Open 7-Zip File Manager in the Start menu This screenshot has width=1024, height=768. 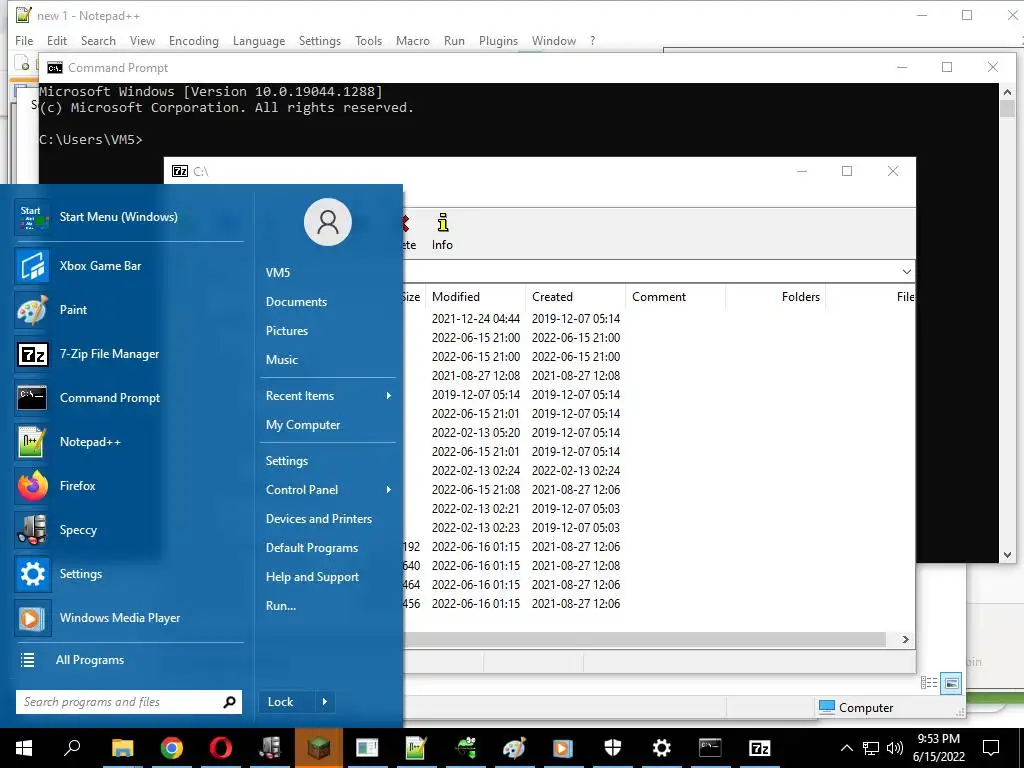129,354
